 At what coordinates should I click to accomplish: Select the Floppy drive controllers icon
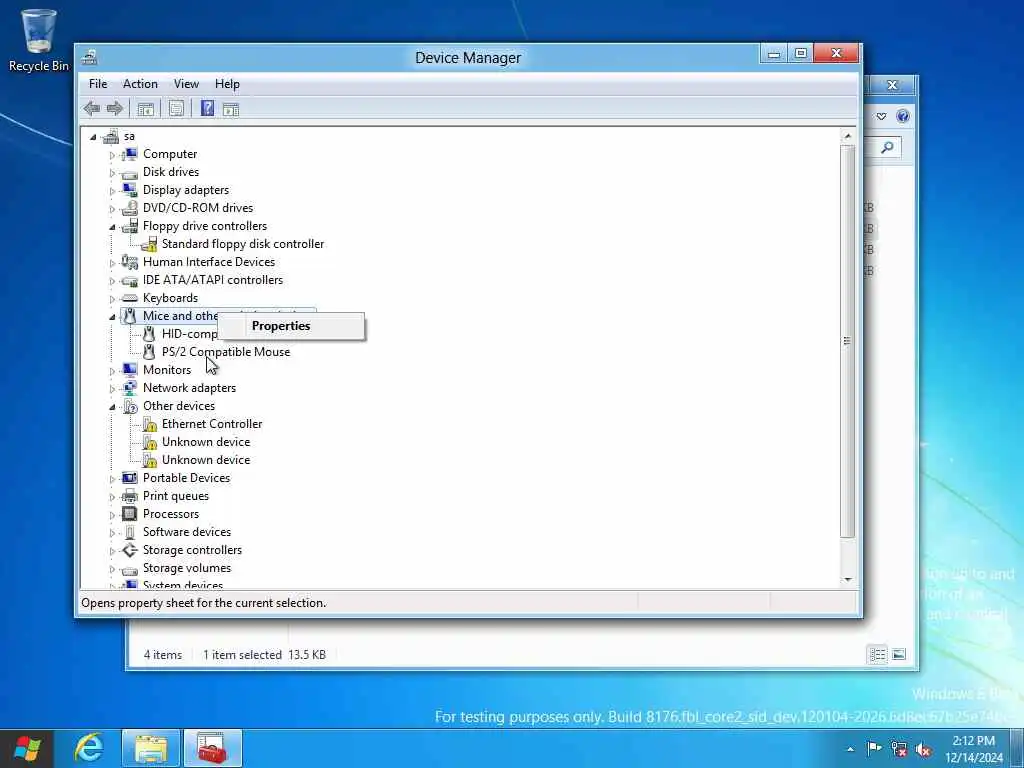coord(129,226)
